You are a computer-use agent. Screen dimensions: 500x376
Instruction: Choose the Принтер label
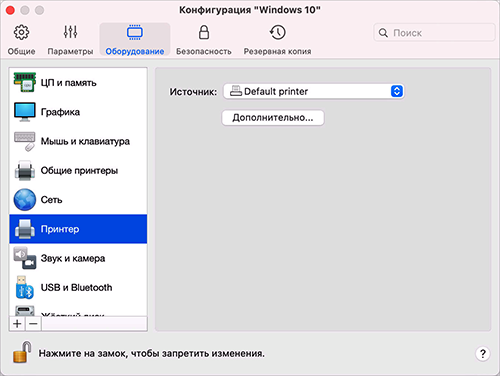click(x=60, y=229)
